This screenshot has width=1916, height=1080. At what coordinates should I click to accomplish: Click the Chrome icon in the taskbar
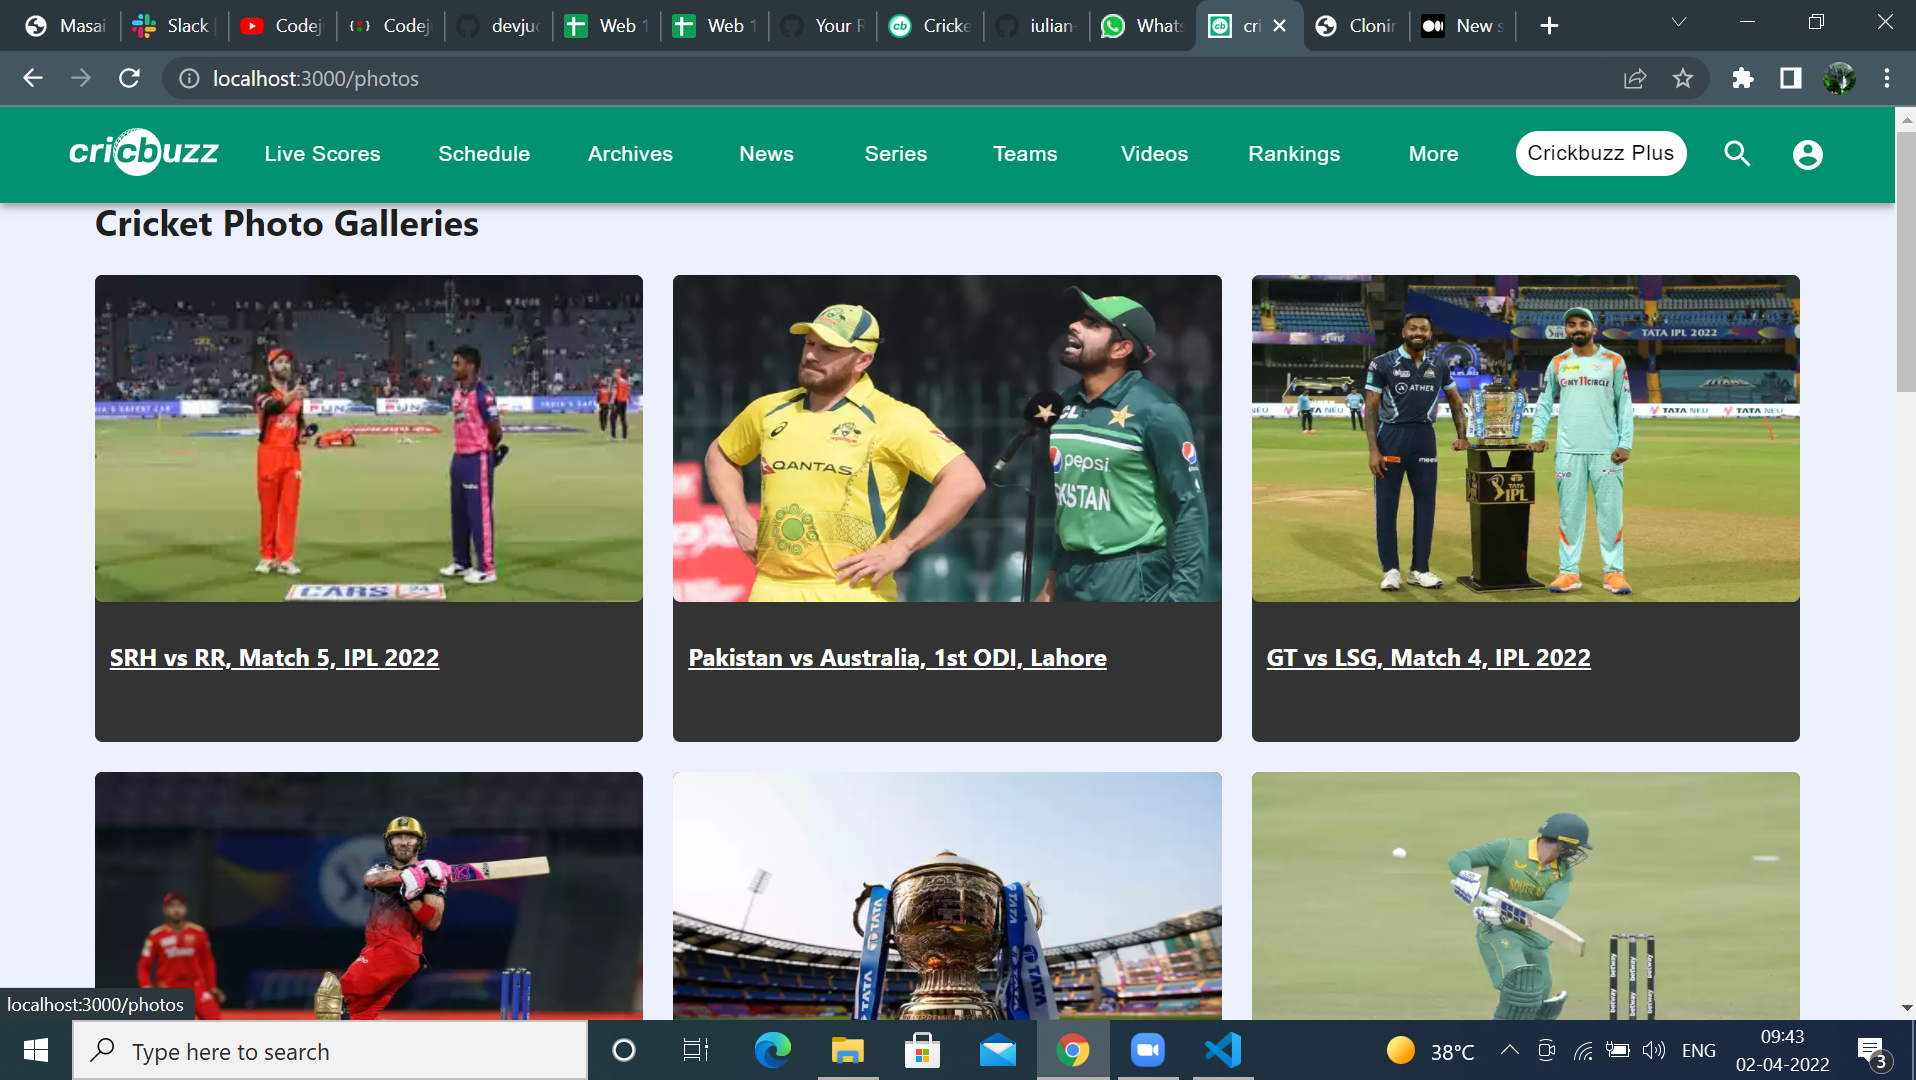[x=1073, y=1050]
